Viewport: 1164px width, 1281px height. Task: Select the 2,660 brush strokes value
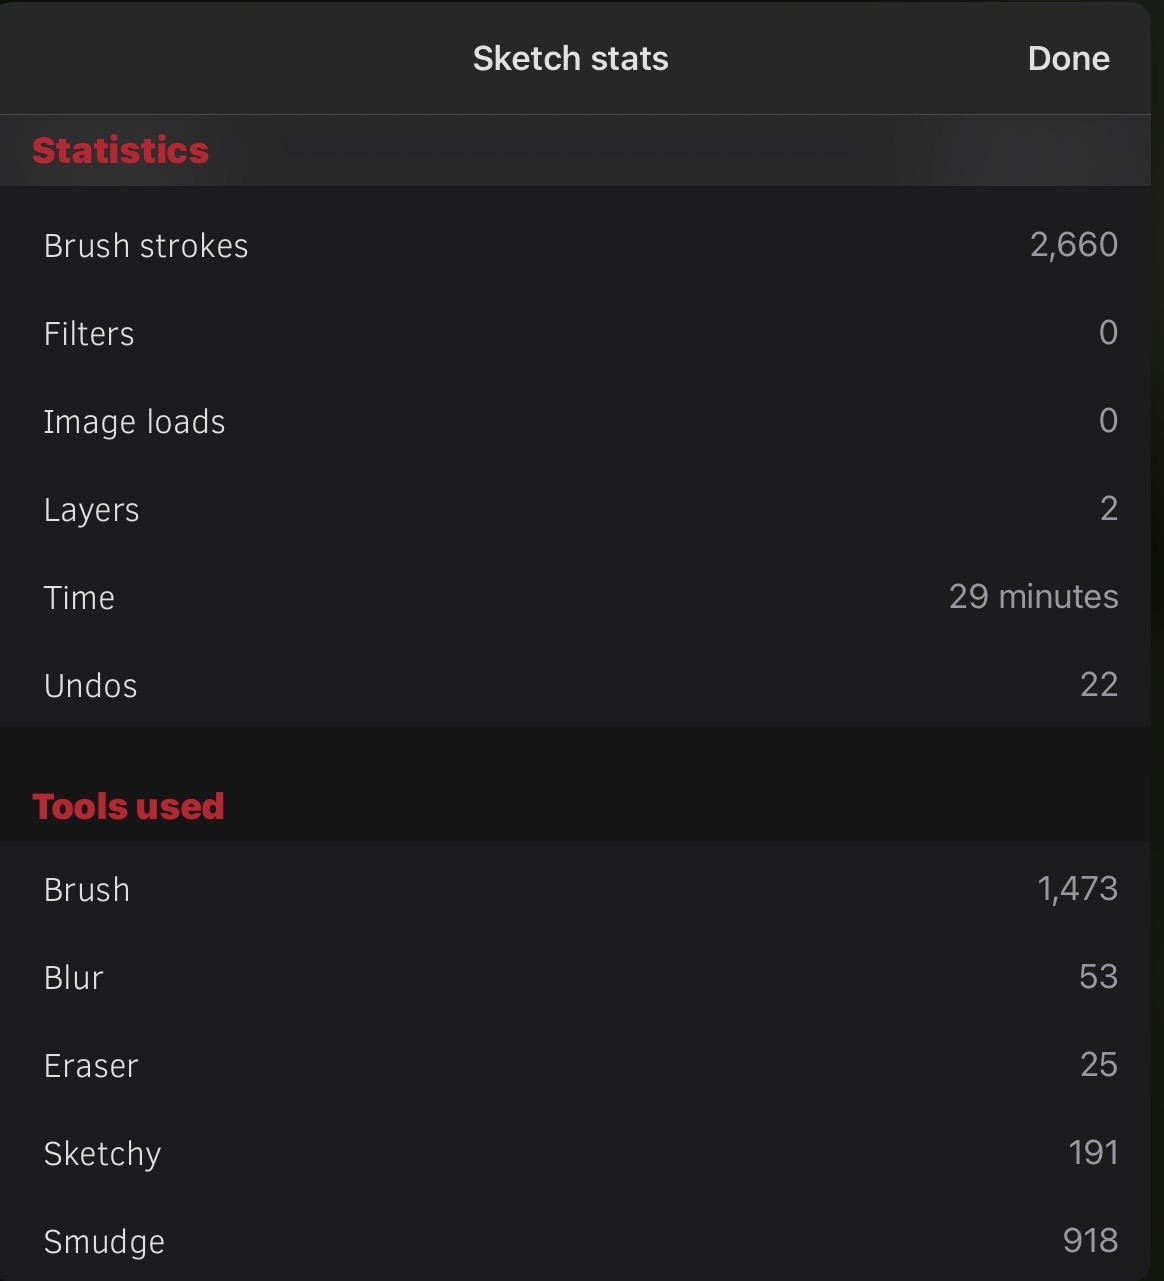tap(1073, 245)
